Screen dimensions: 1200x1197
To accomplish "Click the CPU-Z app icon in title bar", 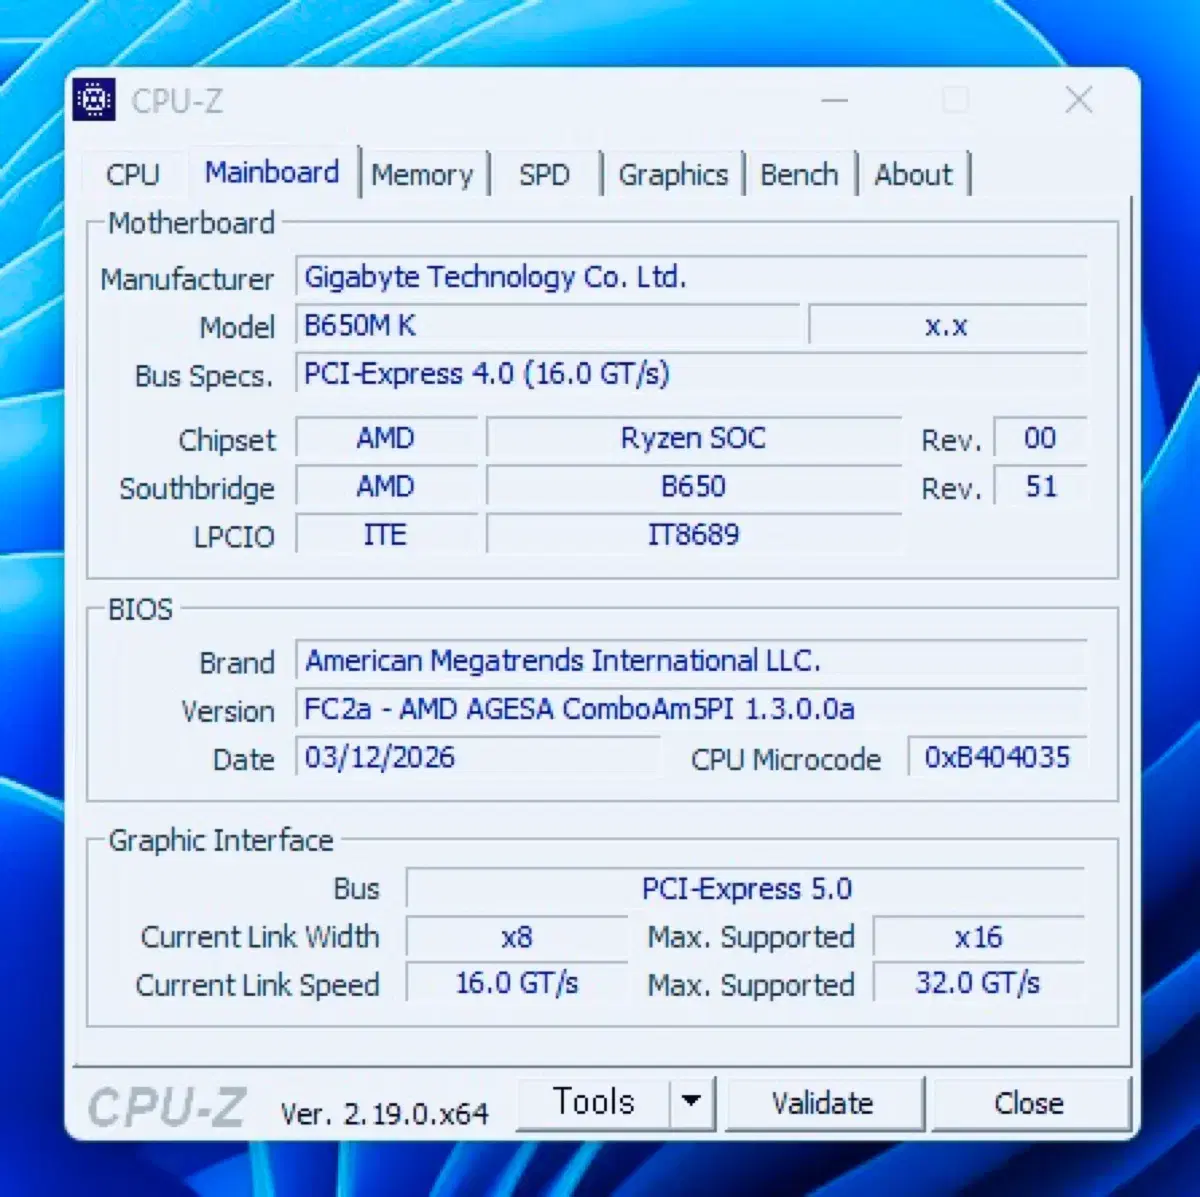I will pos(95,100).
